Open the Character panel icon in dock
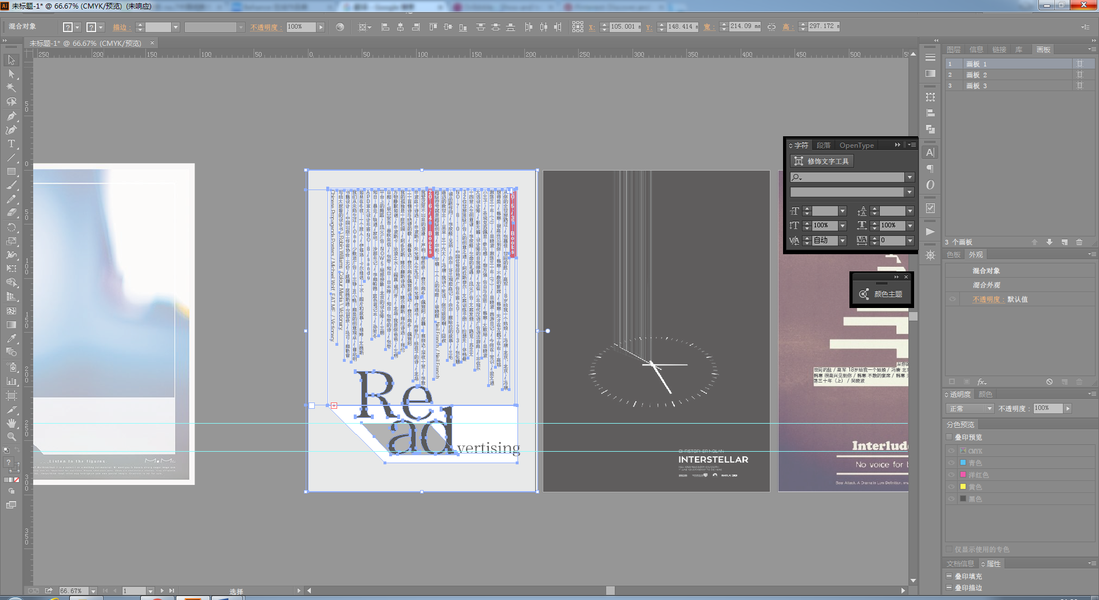The height and width of the screenshot is (600, 1099). click(x=930, y=152)
